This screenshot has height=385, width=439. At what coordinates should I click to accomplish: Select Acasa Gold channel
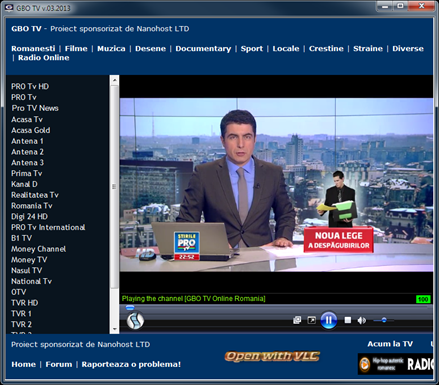coord(31,130)
